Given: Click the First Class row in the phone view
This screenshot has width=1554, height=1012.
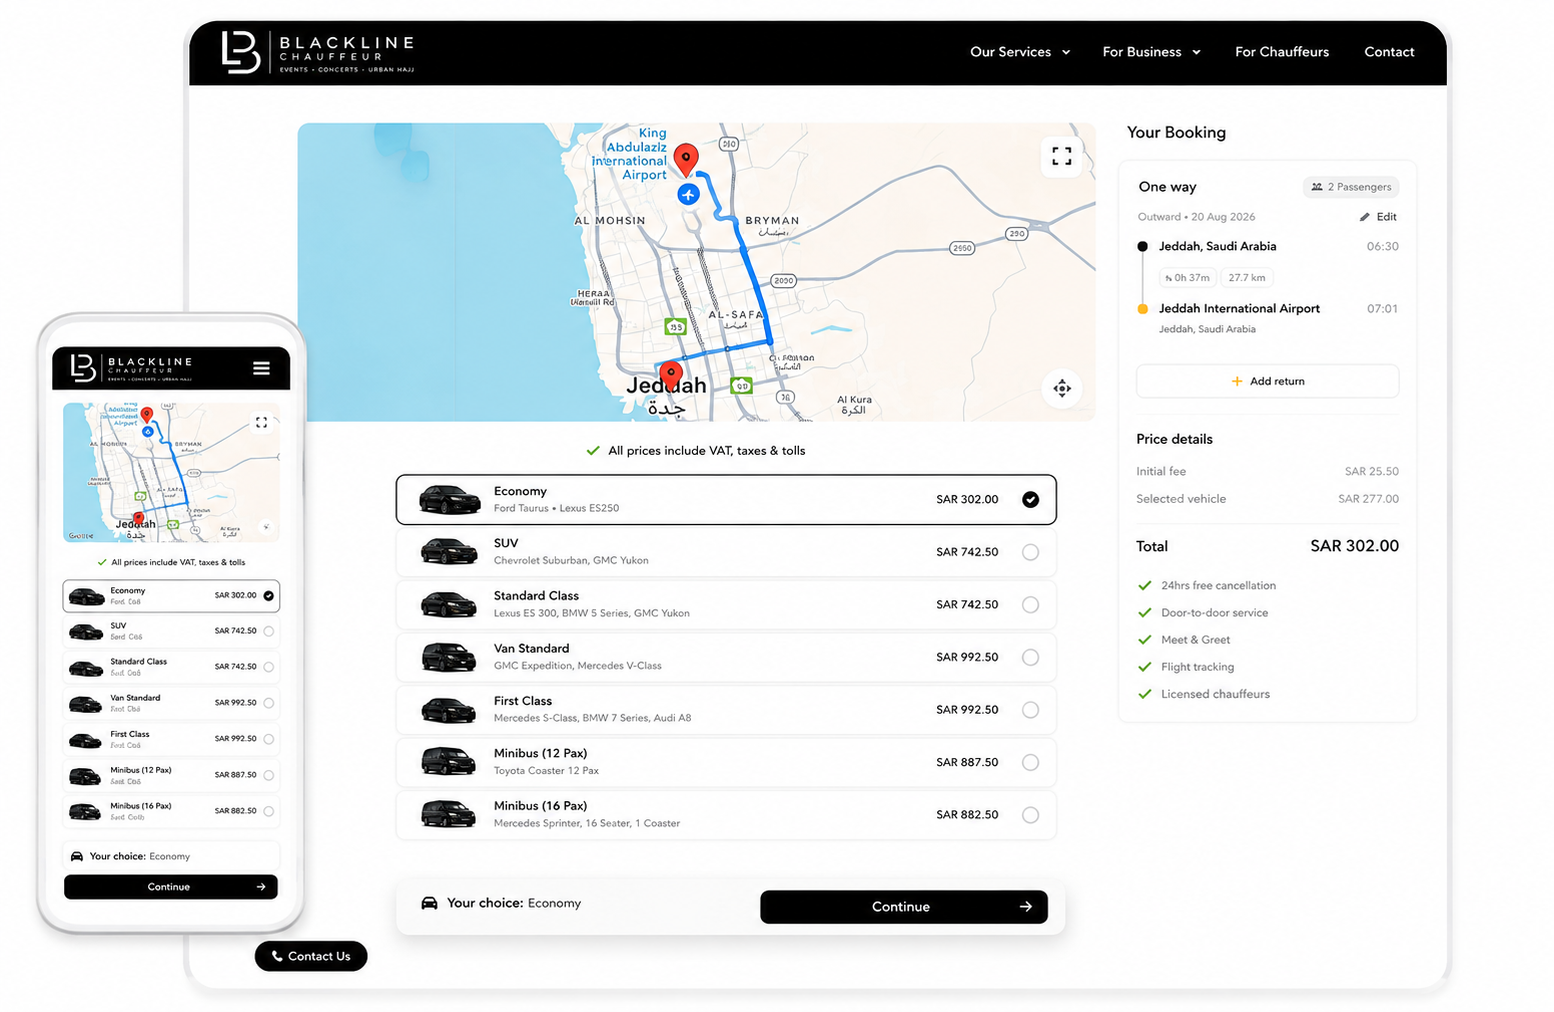Looking at the screenshot, I should (x=171, y=739).
